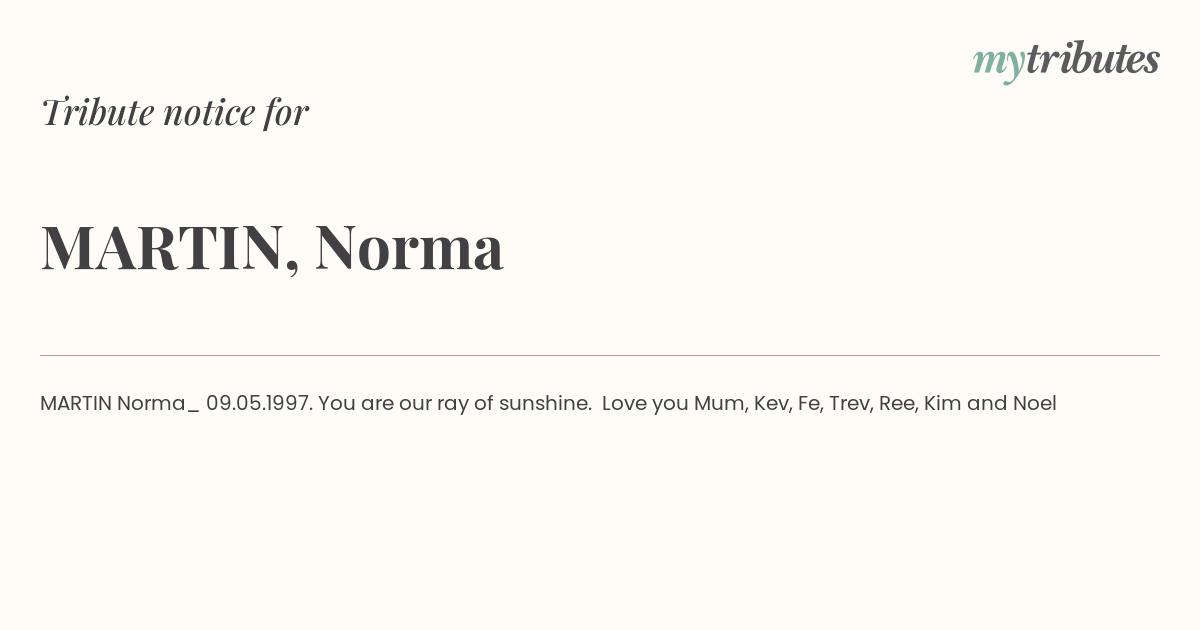The height and width of the screenshot is (630, 1200).
Task: Click the name 'Kev' in the message
Action: [x=770, y=403]
